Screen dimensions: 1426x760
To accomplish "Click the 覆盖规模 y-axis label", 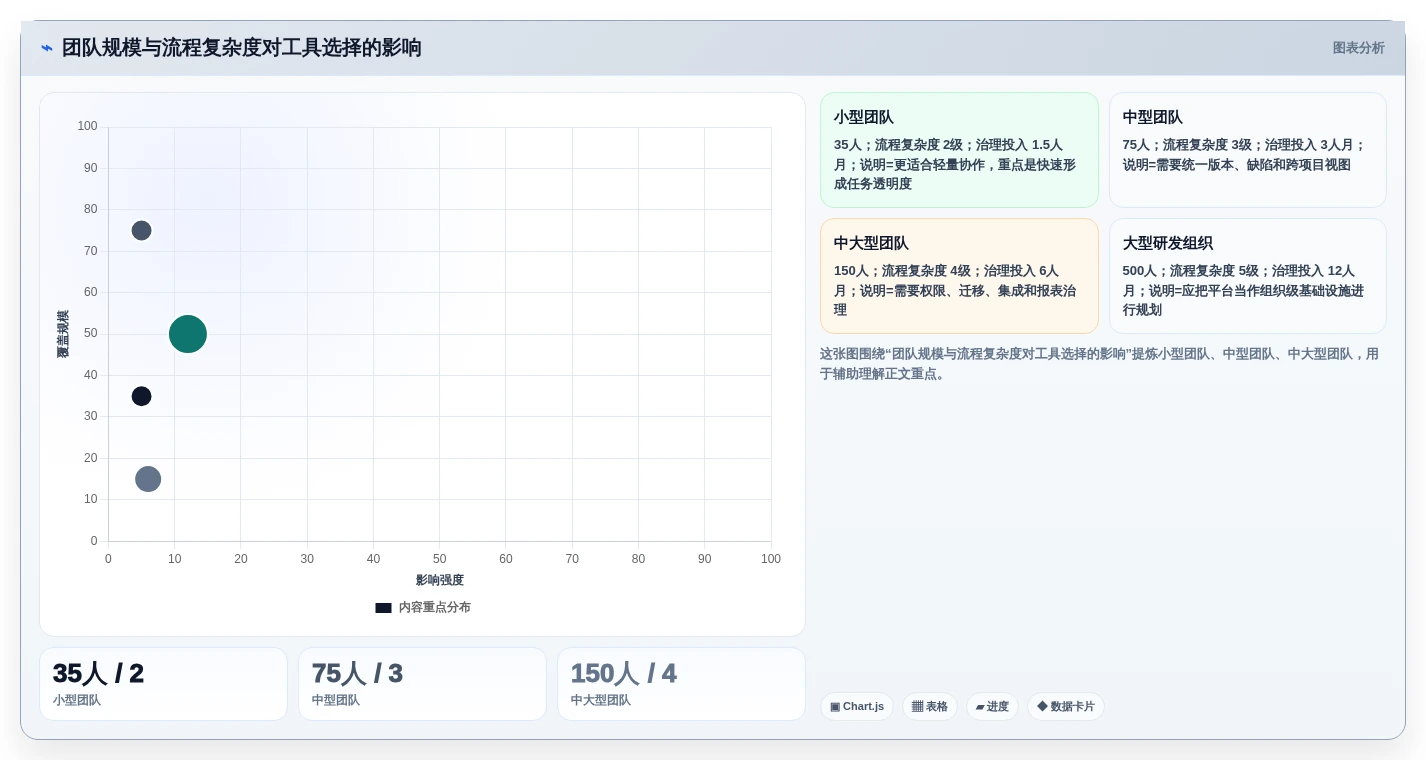I will point(63,334).
